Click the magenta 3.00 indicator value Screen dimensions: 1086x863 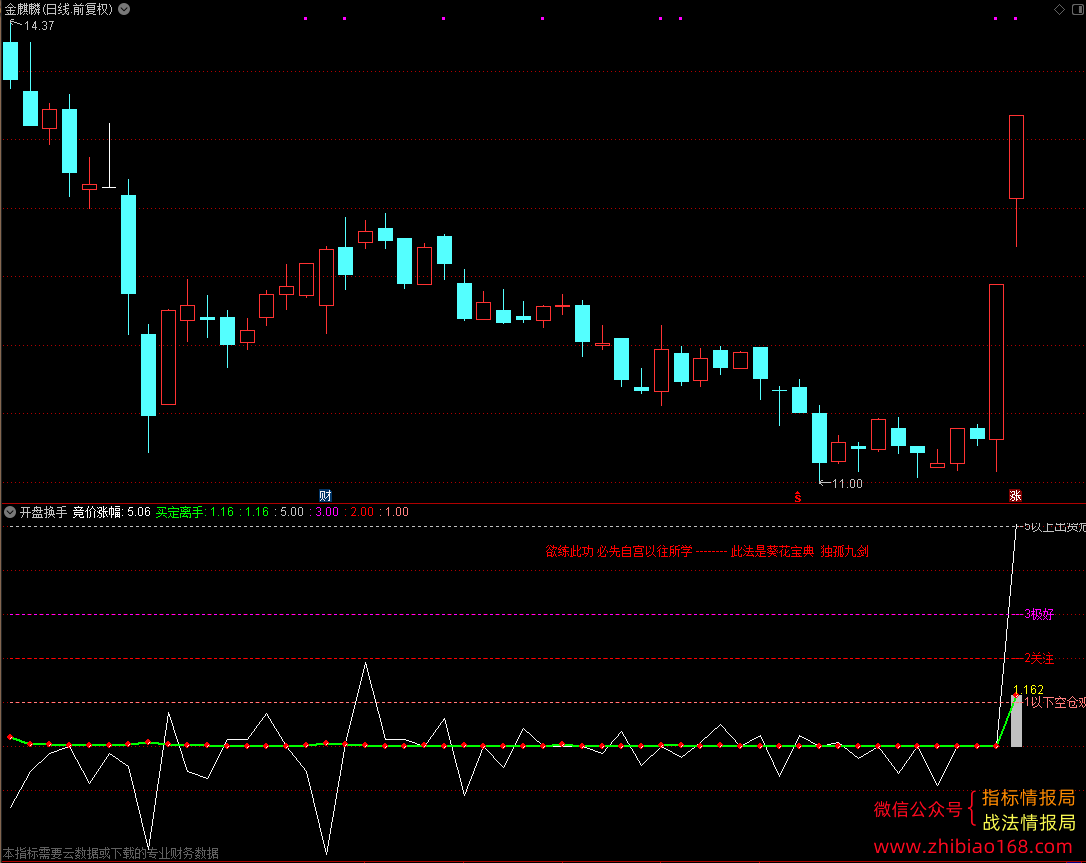pyautogui.click(x=327, y=512)
